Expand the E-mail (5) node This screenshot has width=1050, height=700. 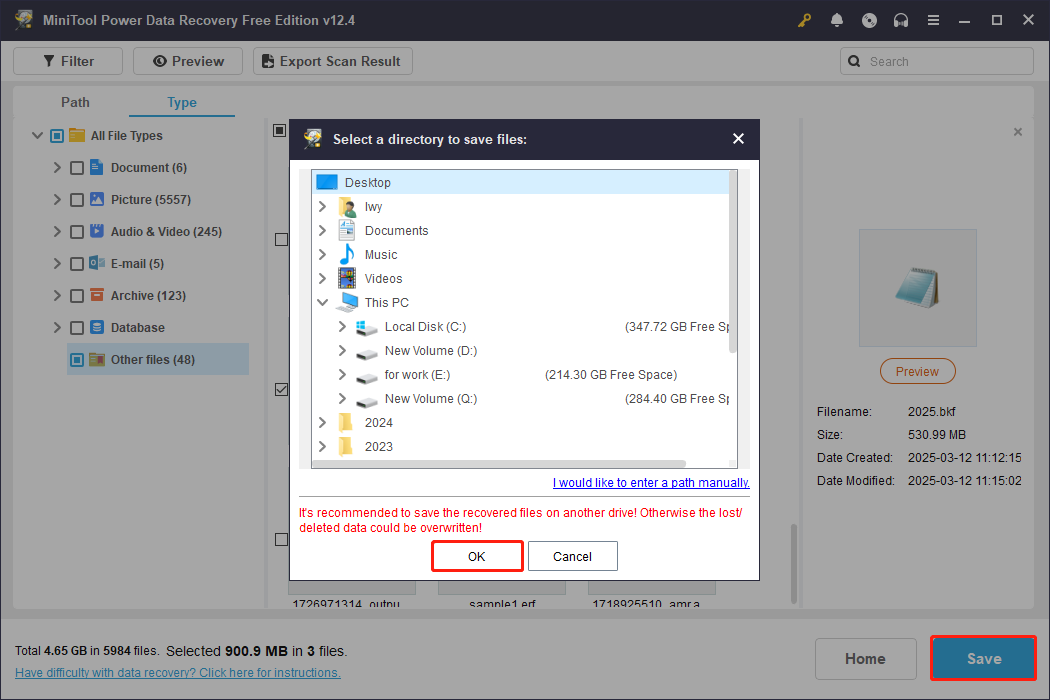[x=57, y=264]
